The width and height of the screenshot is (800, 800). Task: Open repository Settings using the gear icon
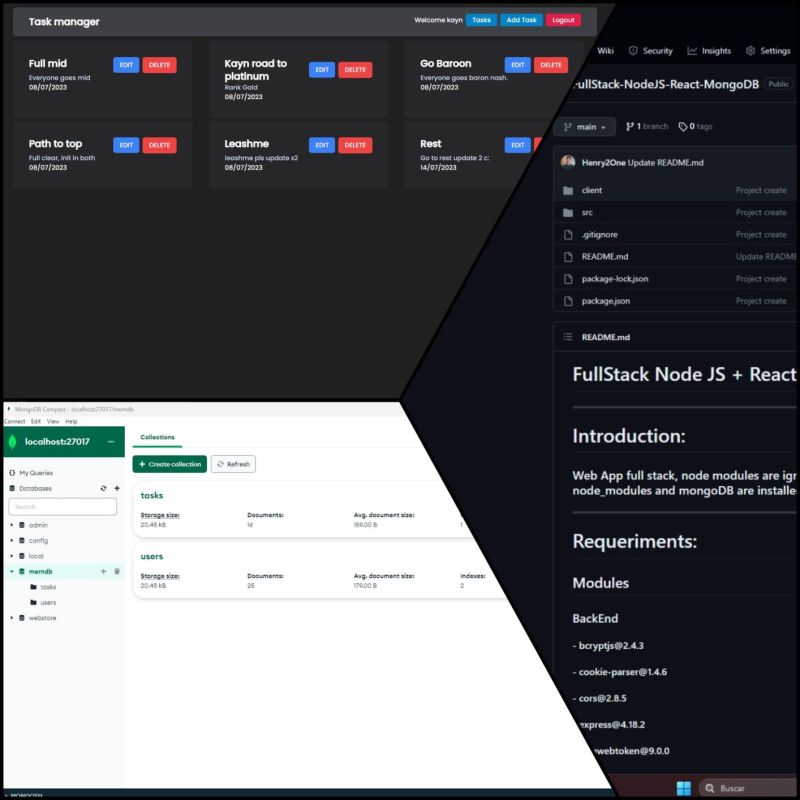750,51
